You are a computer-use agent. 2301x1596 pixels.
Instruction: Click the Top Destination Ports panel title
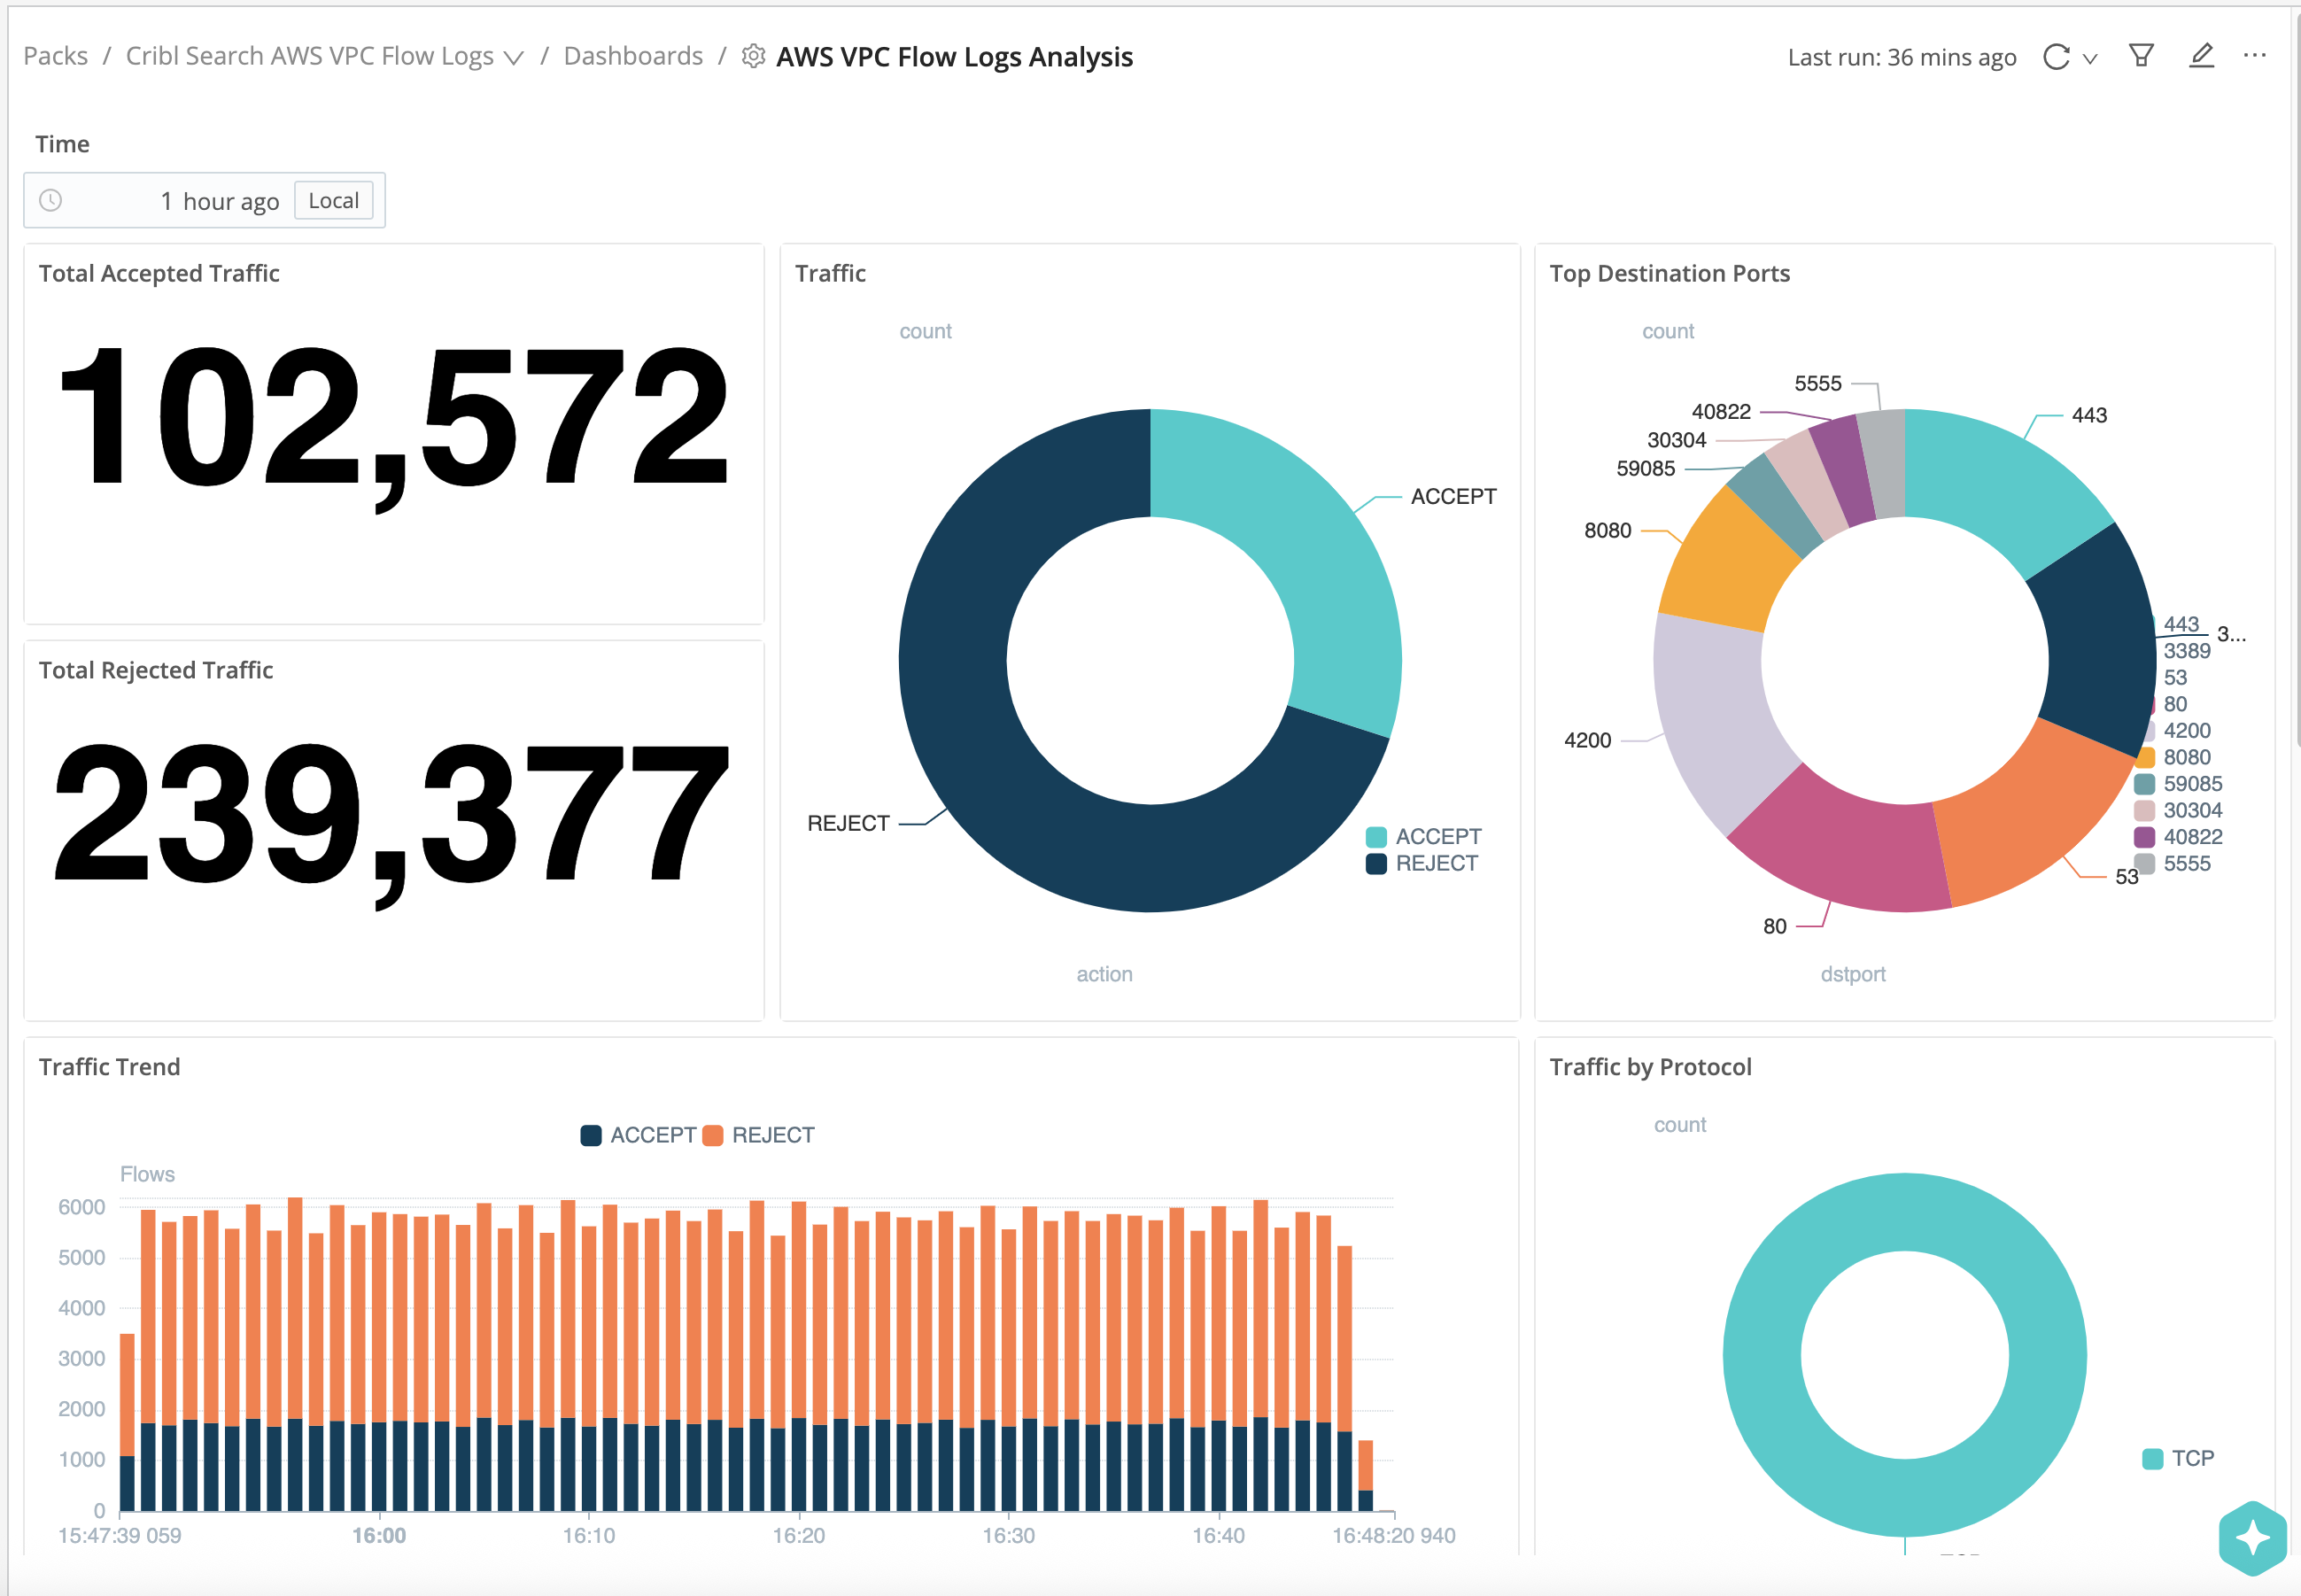[1670, 274]
